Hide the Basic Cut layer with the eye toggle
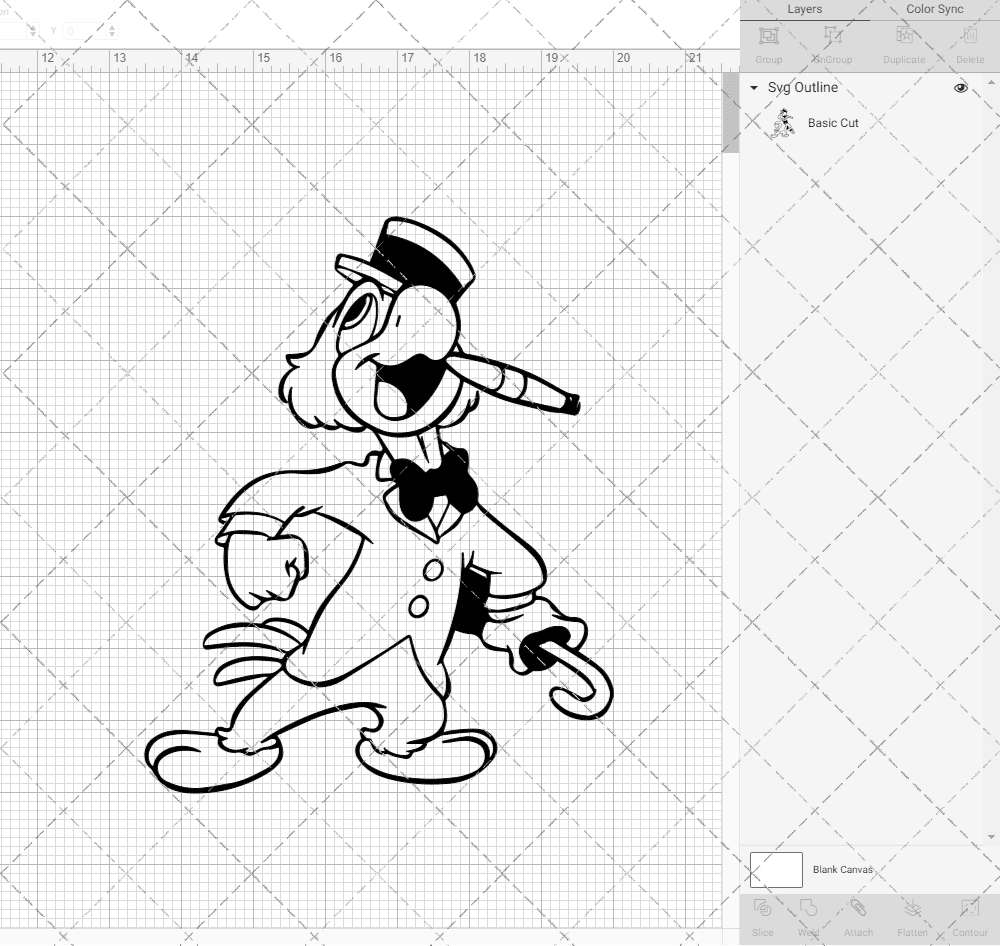The image size is (1000, 946). click(x=960, y=123)
